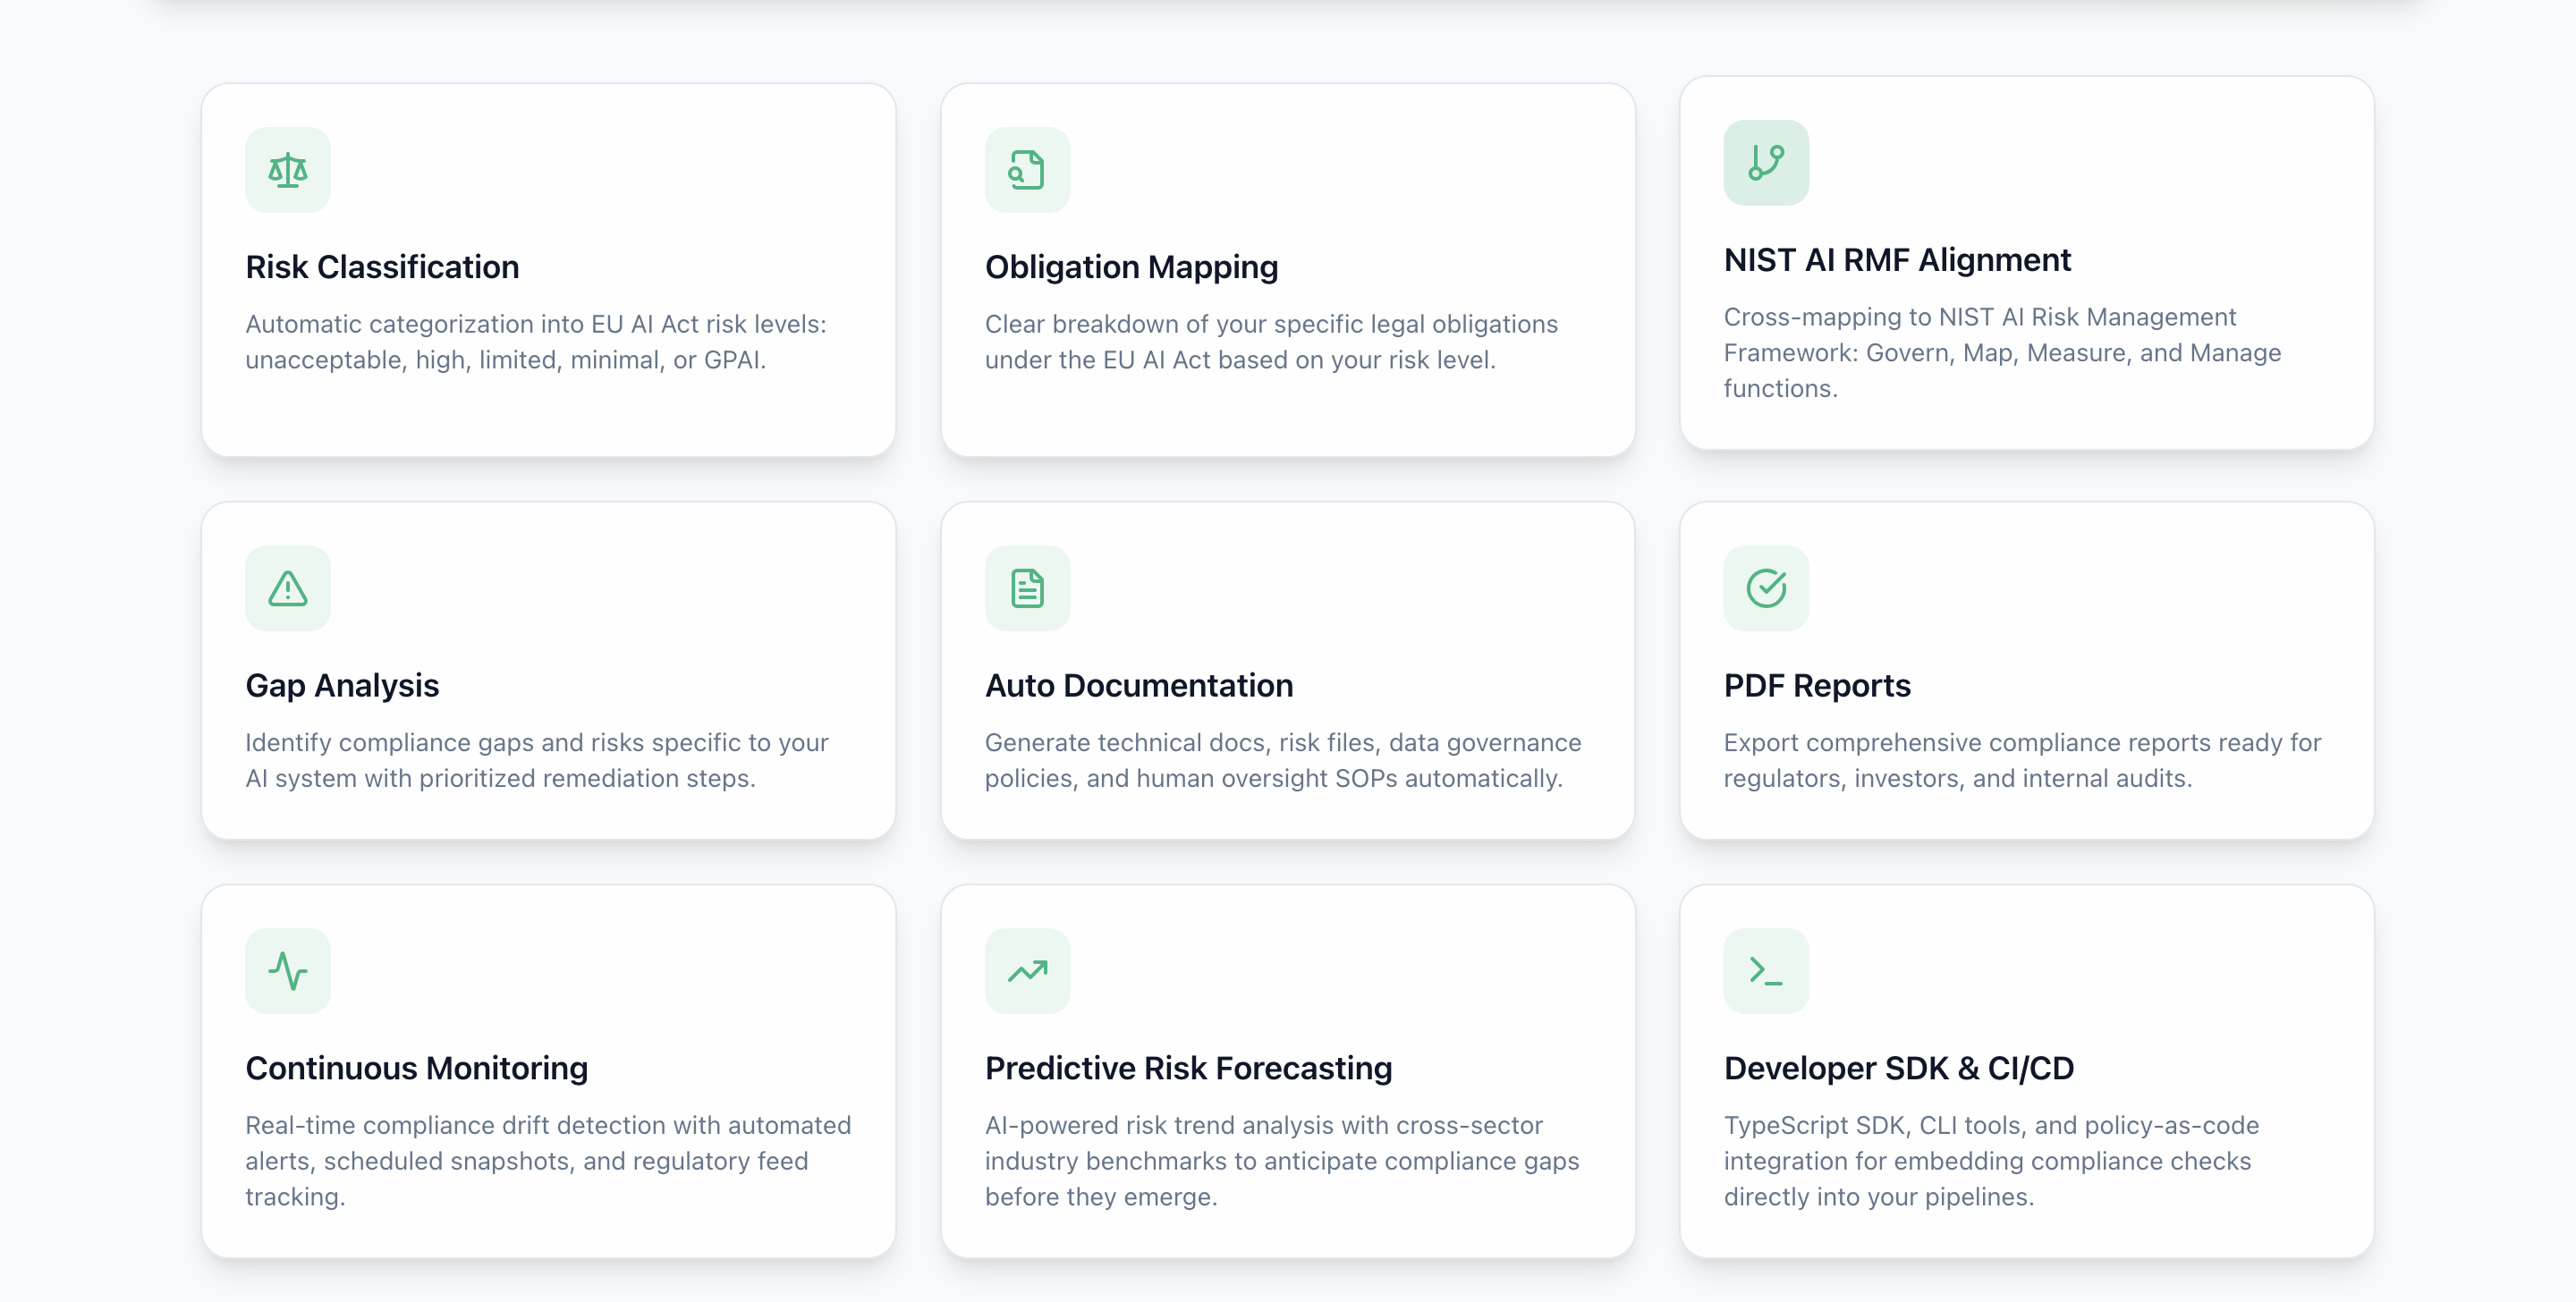This screenshot has width=2576, height=1302.
Task: Click the Auto Documentation card title
Action: click(x=1139, y=685)
